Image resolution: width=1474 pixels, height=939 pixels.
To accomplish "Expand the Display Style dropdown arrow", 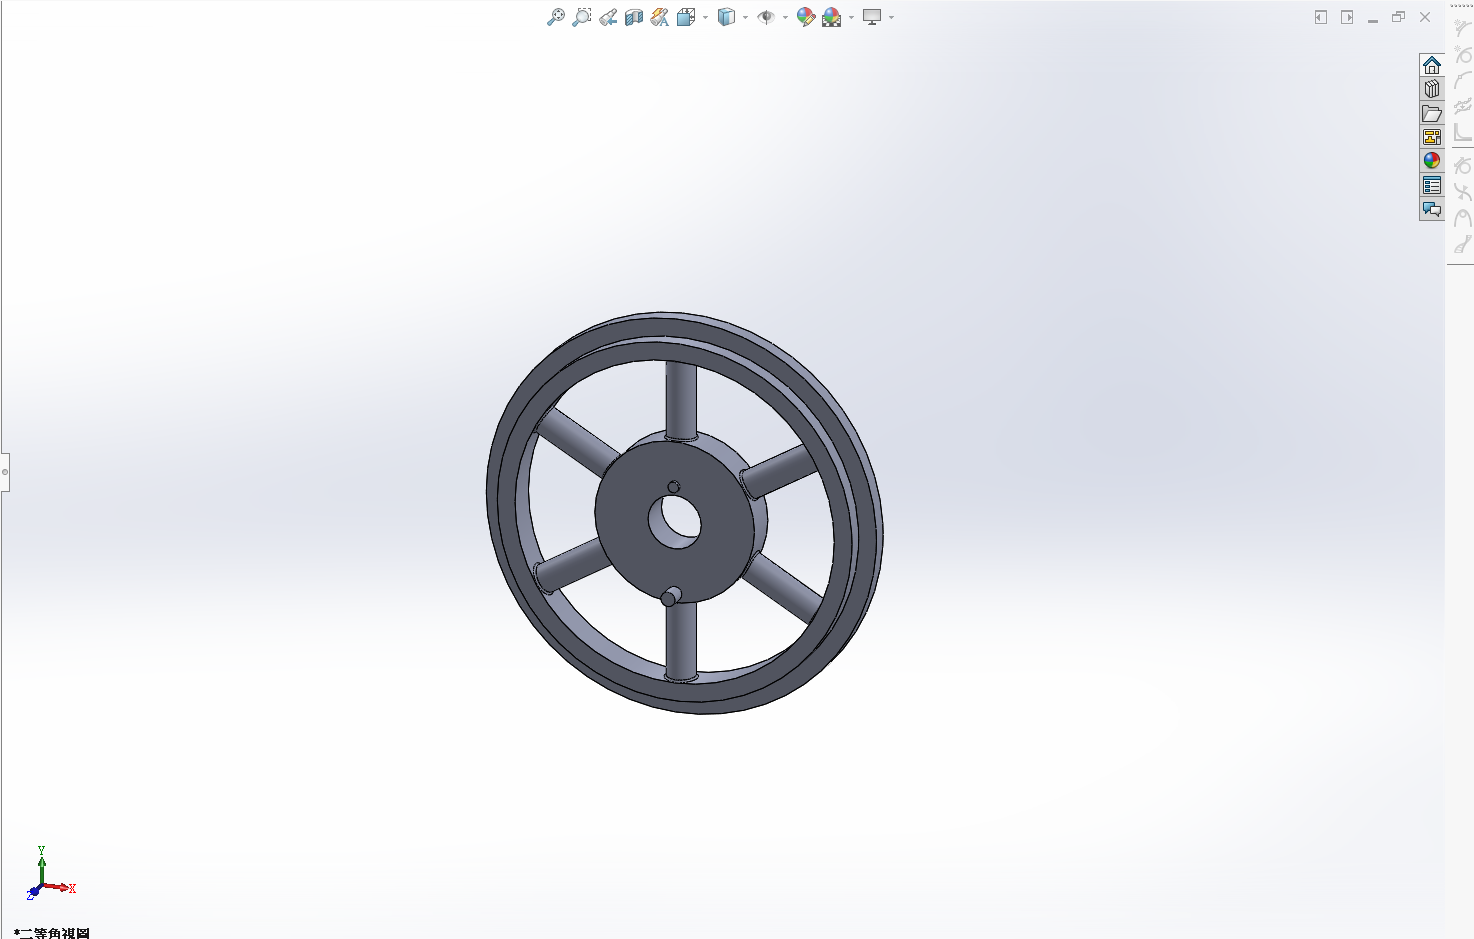I will click(x=746, y=17).
